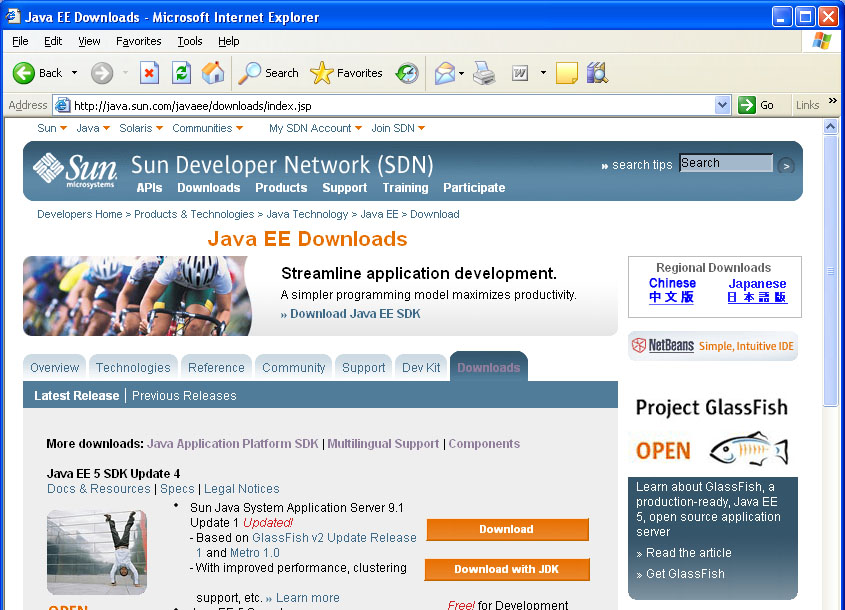
Task: Open the History toolbar icon
Action: click(x=407, y=73)
